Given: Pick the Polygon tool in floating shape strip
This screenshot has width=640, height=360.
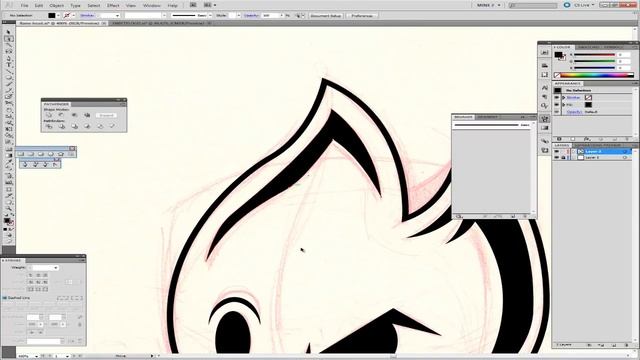Looking at the screenshot, I should pyautogui.click(x=51, y=154).
